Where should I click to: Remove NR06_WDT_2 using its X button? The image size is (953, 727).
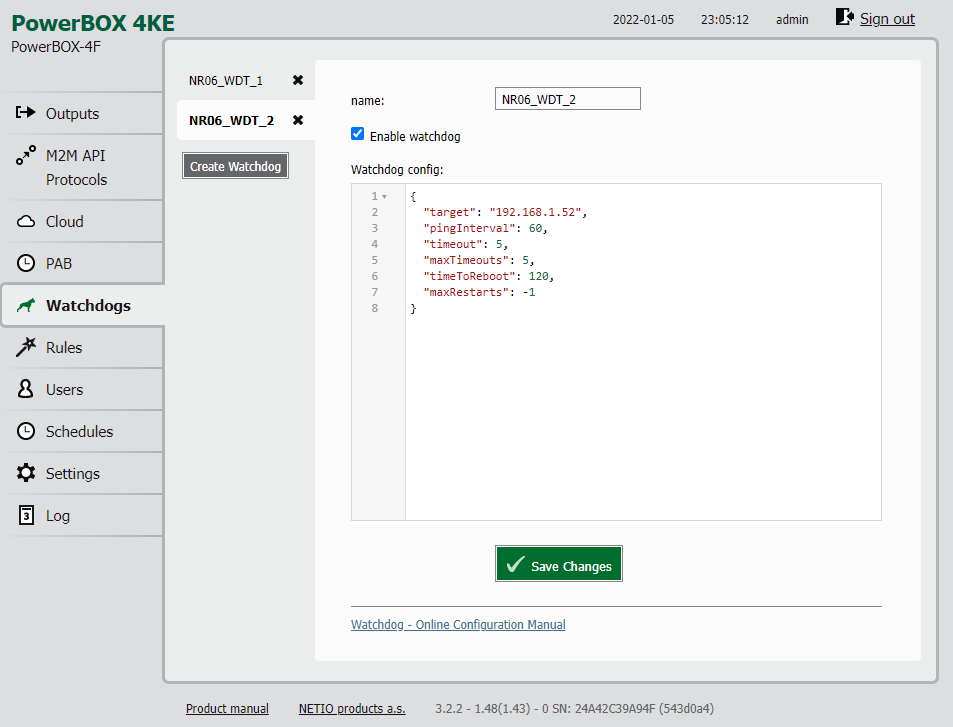click(298, 120)
